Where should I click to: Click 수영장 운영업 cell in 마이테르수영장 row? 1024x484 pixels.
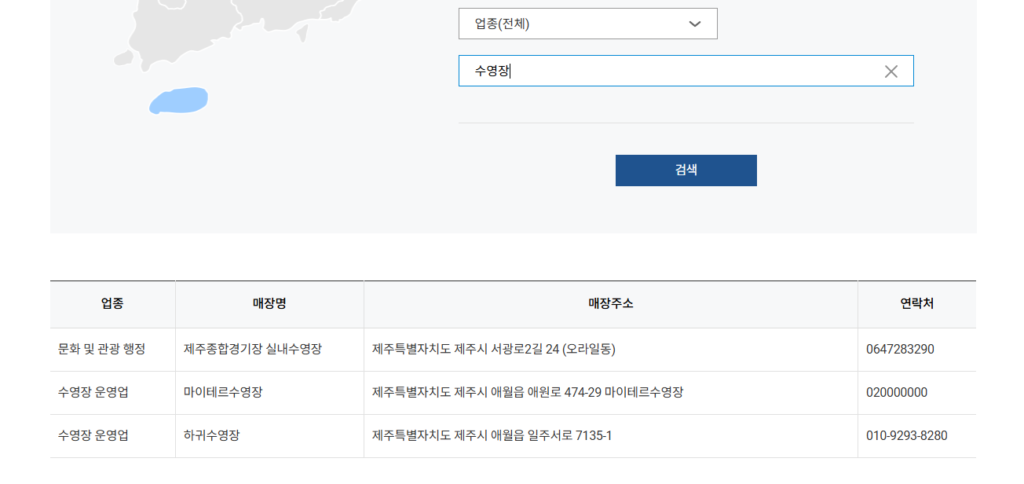tap(112, 393)
